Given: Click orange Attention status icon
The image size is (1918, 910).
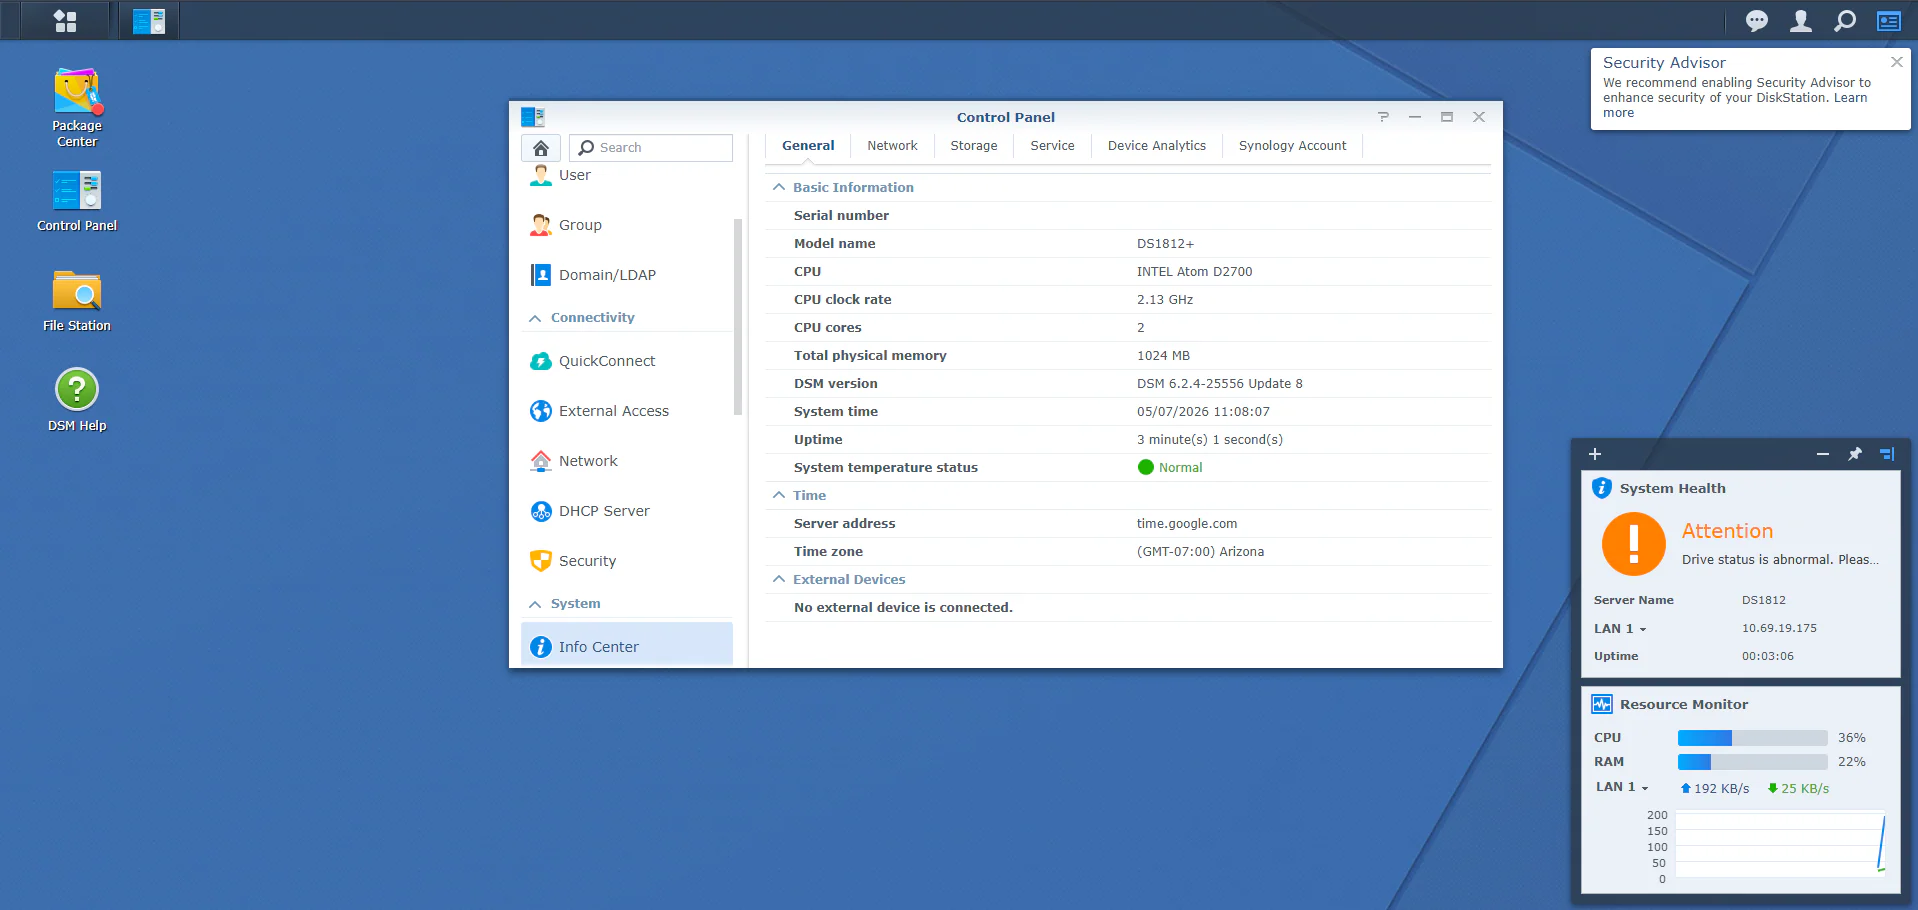Looking at the screenshot, I should (x=1634, y=544).
